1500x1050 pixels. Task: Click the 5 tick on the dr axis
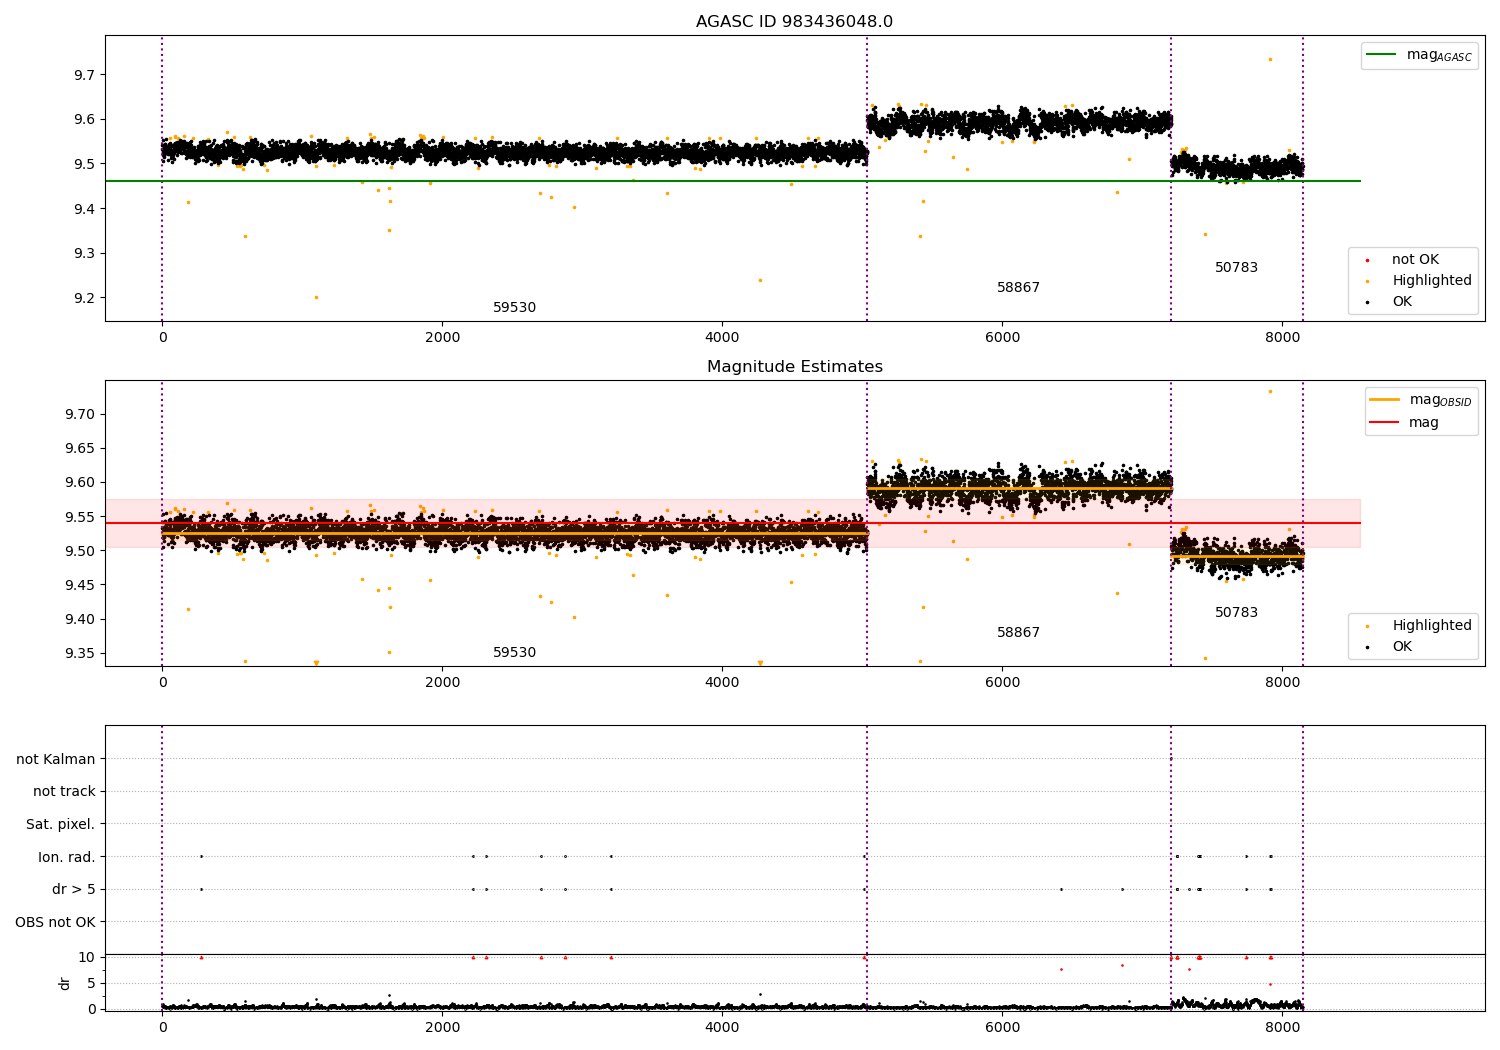(91, 984)
